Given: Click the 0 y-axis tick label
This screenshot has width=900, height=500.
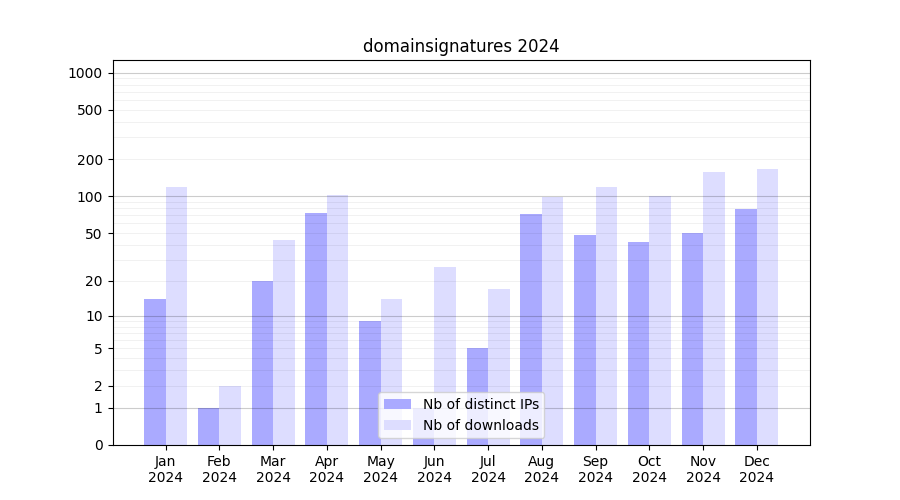Looking at the screenshot, I should [98, 445].
